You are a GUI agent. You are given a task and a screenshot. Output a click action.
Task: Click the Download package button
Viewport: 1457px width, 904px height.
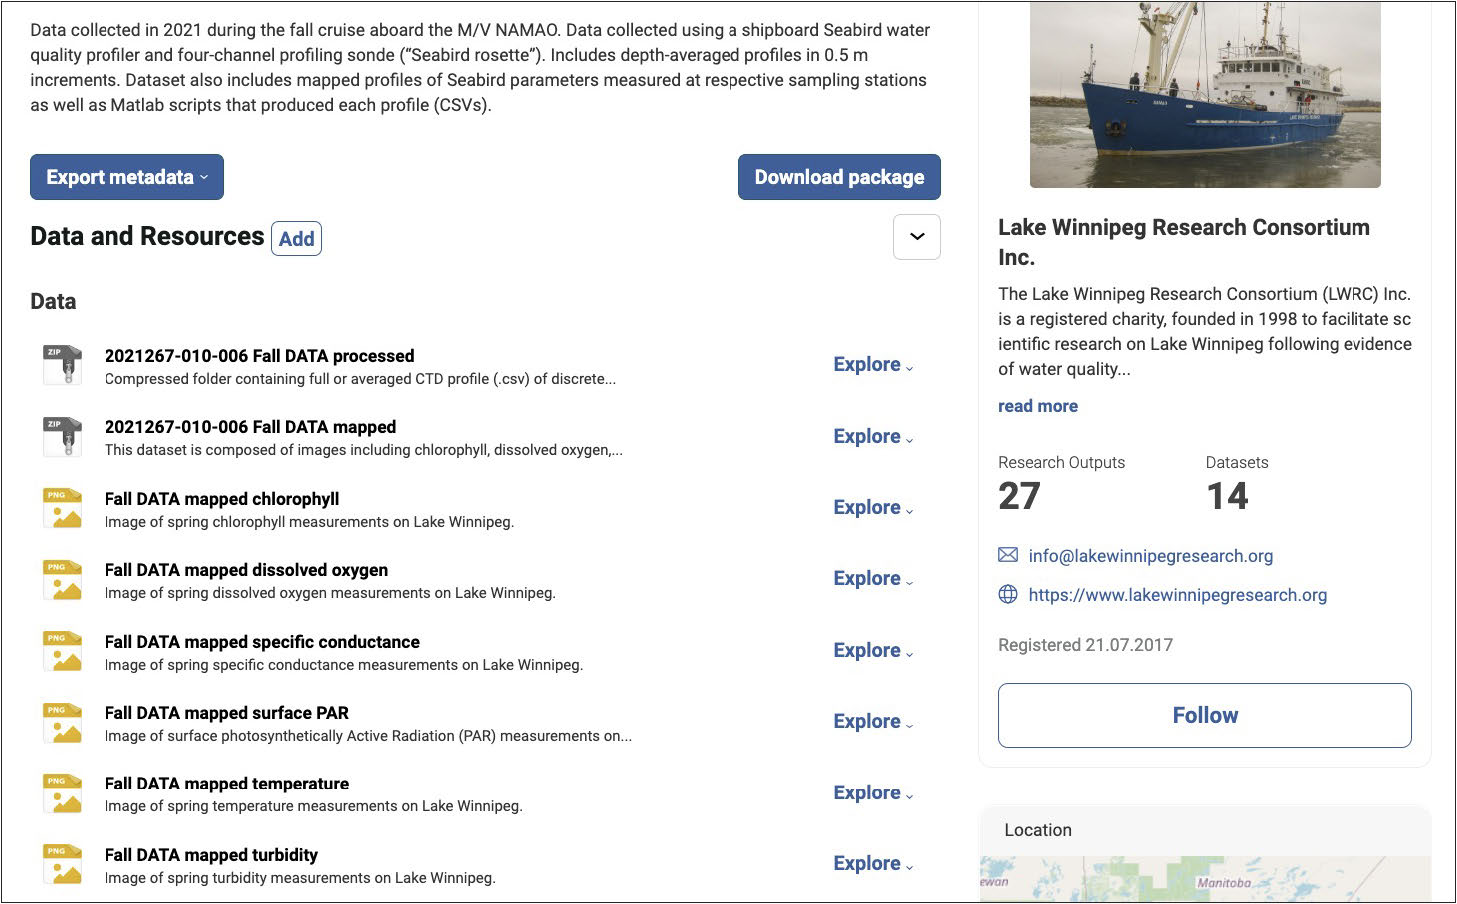point(839,177)
